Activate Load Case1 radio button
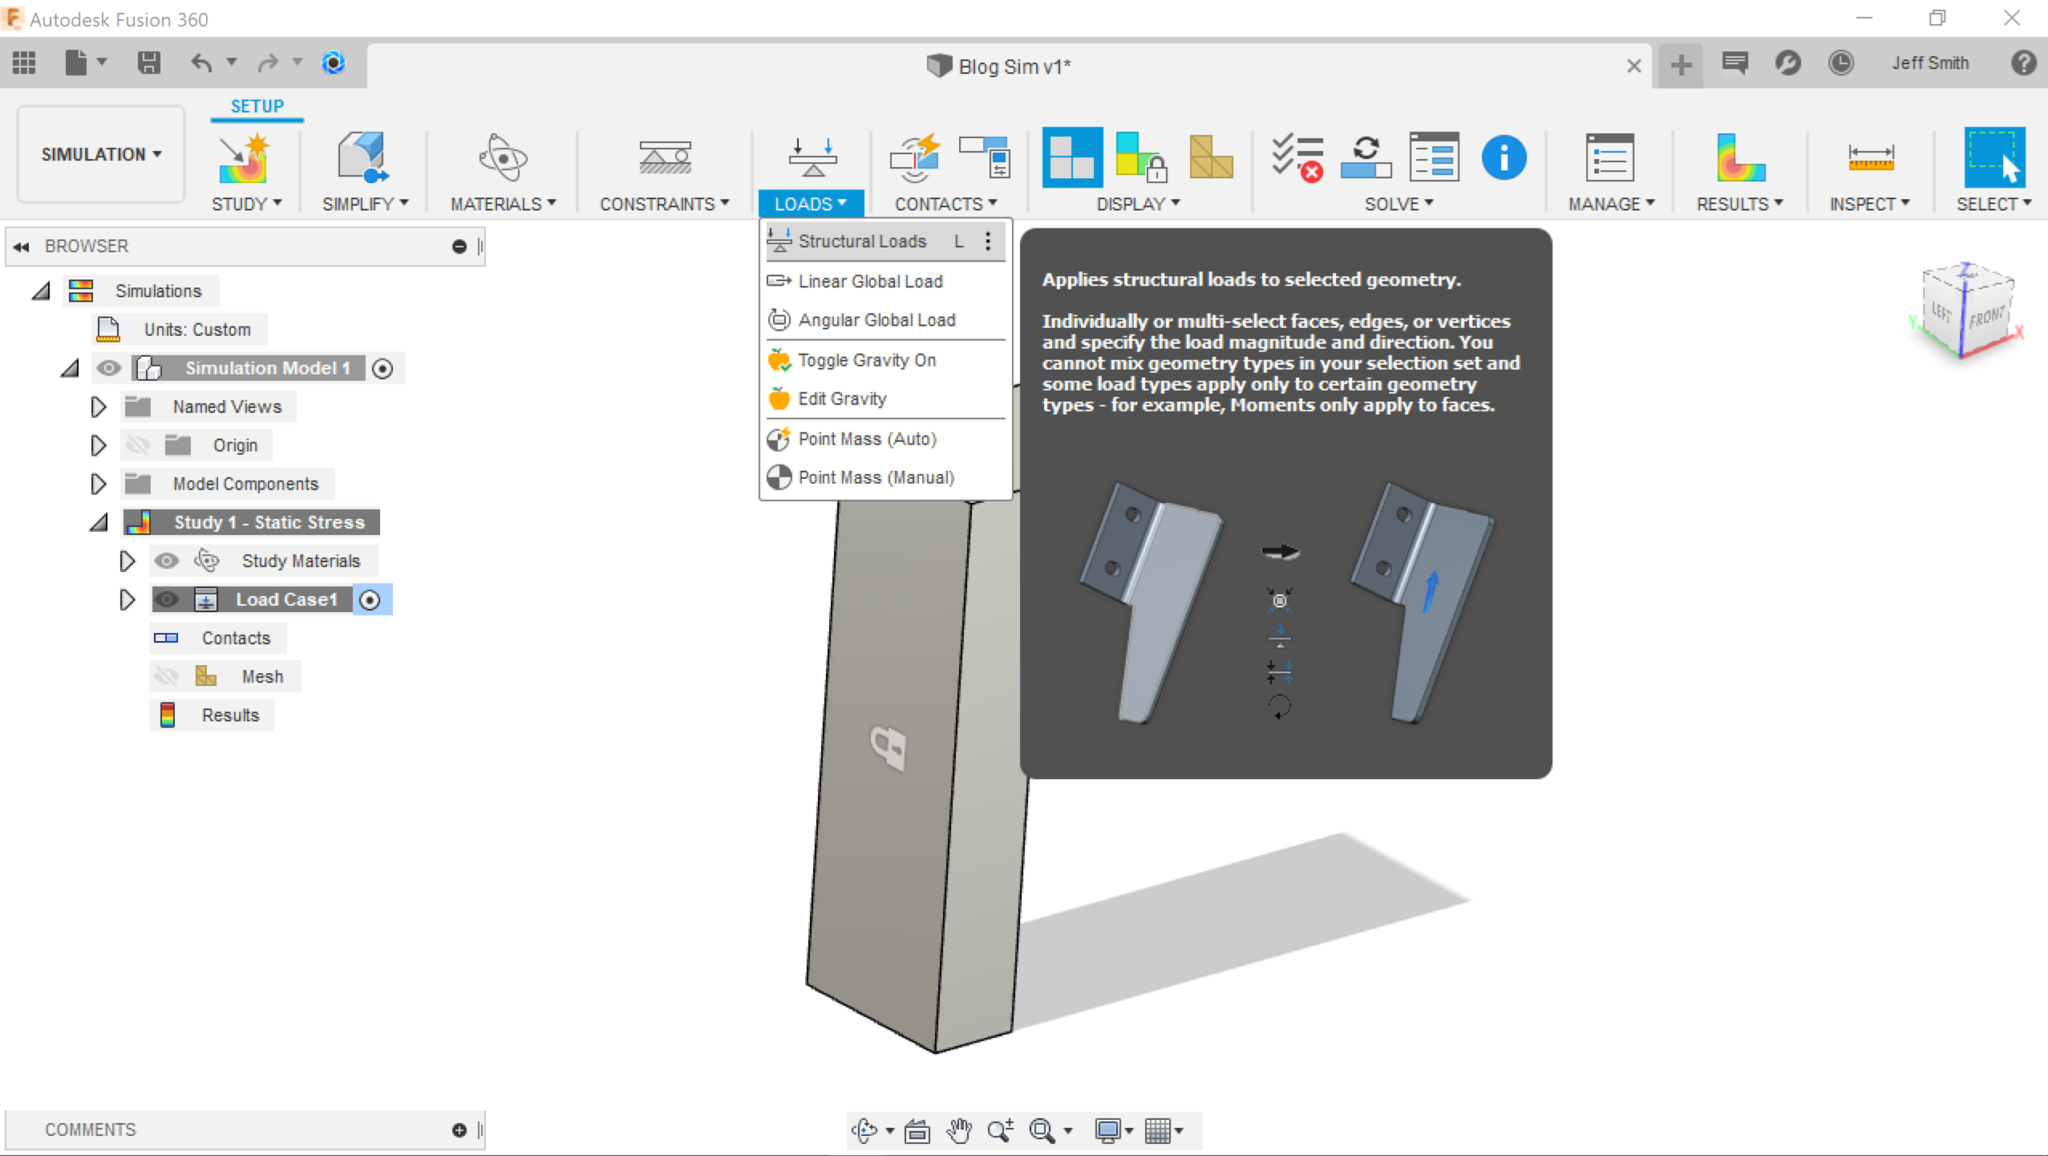The height and width of the screenshot is (1156, 2048). pos(370,600)
